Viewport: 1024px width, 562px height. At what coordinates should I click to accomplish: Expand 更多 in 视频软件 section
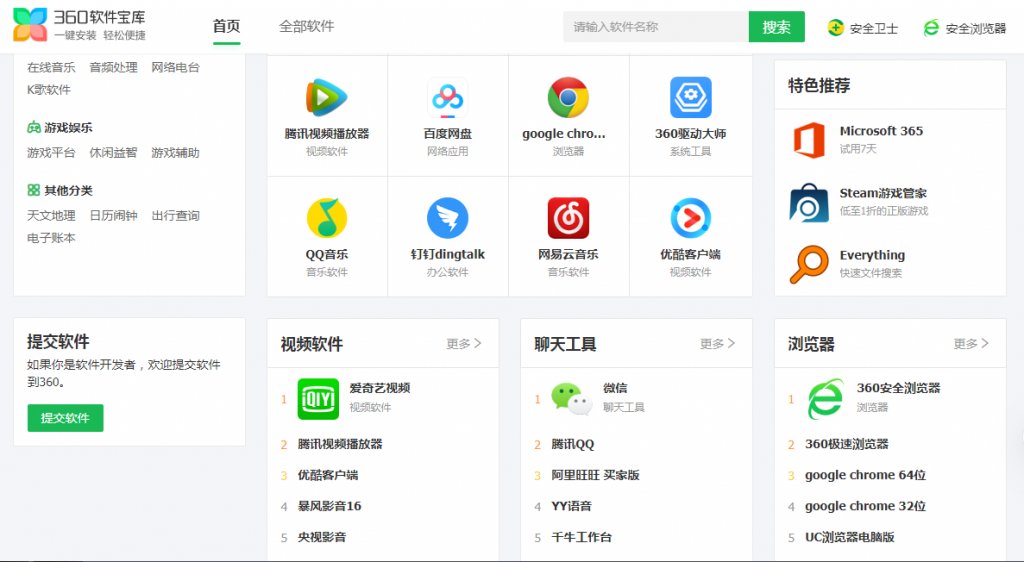pyautogui.click(x=464, y=343)
